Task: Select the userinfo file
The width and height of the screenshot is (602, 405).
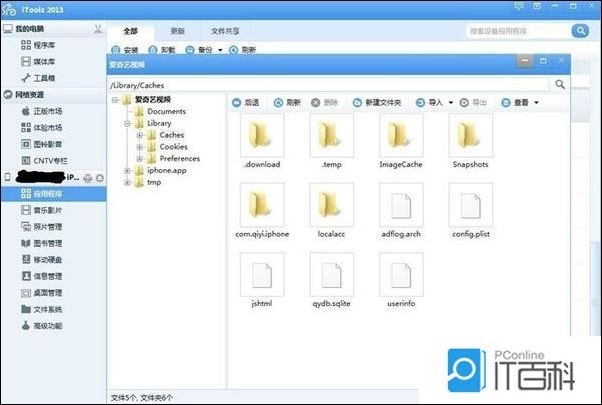Action: 401,280
